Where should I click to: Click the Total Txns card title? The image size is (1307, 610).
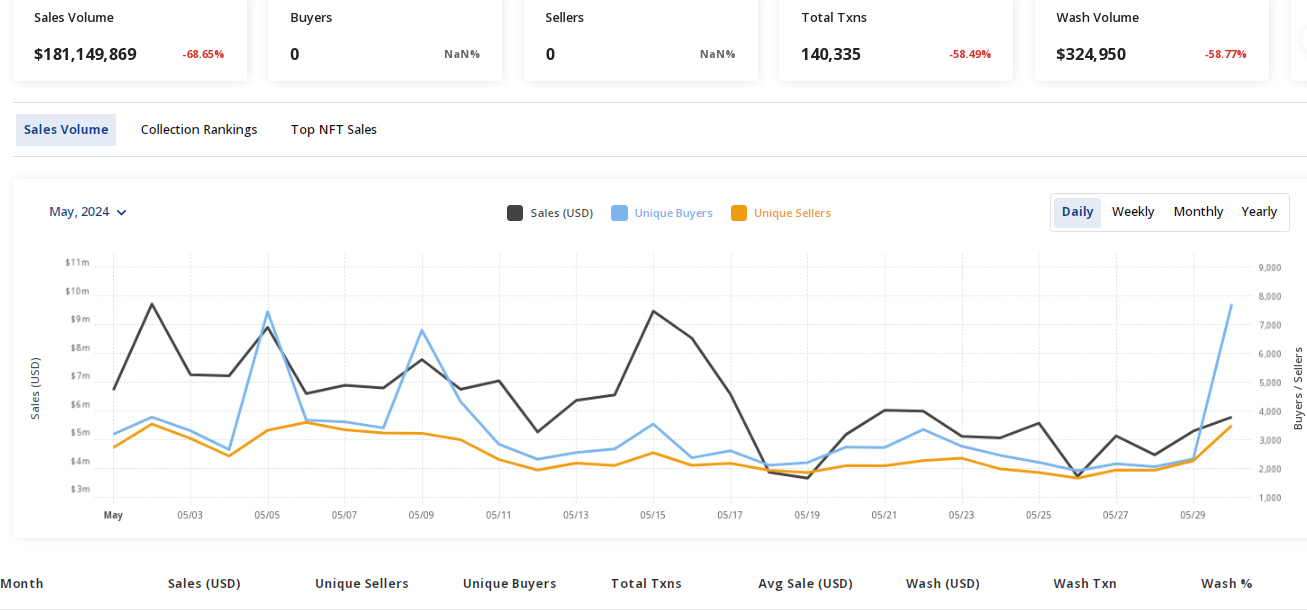(x=834, y=18)
